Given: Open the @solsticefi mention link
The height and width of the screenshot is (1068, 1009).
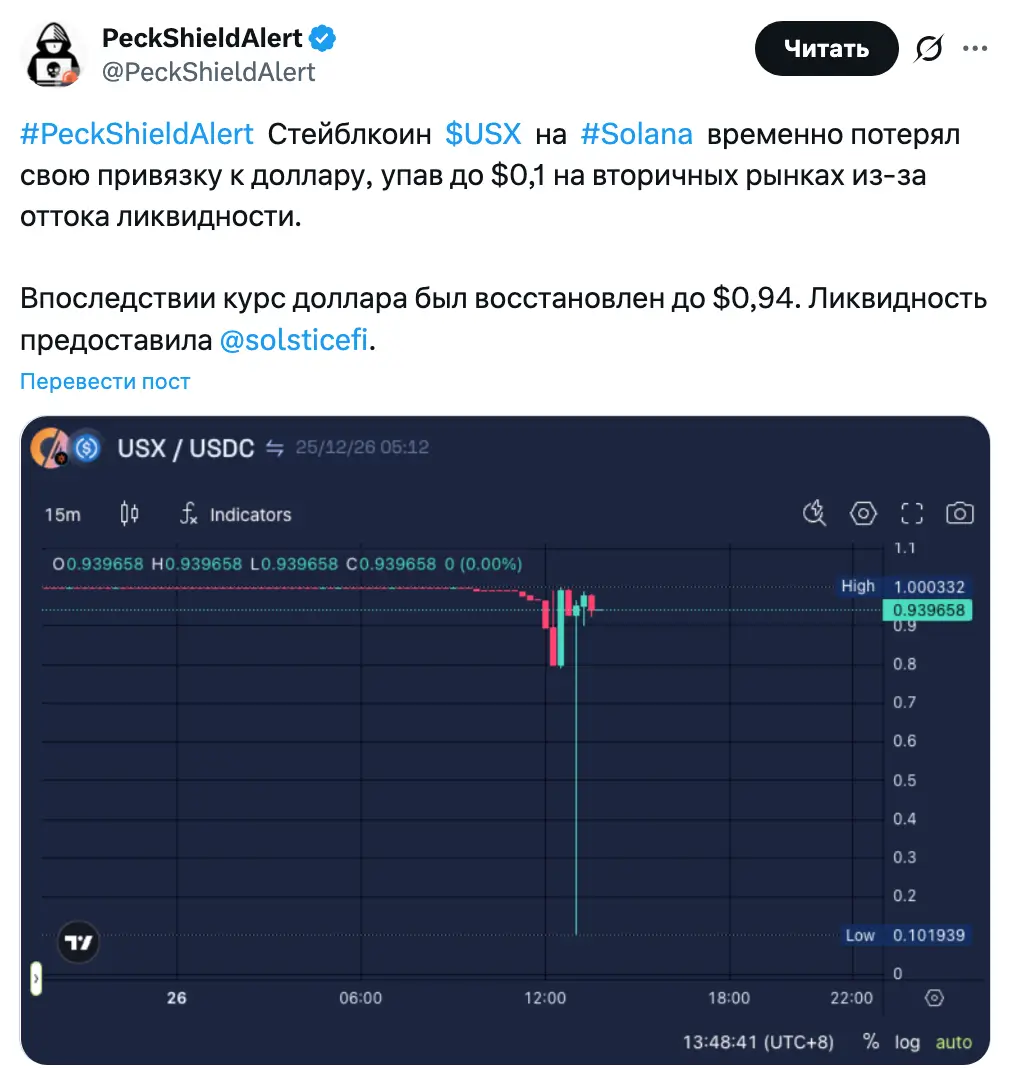Looking at the screenshot, I should click(x=294, y=341).
